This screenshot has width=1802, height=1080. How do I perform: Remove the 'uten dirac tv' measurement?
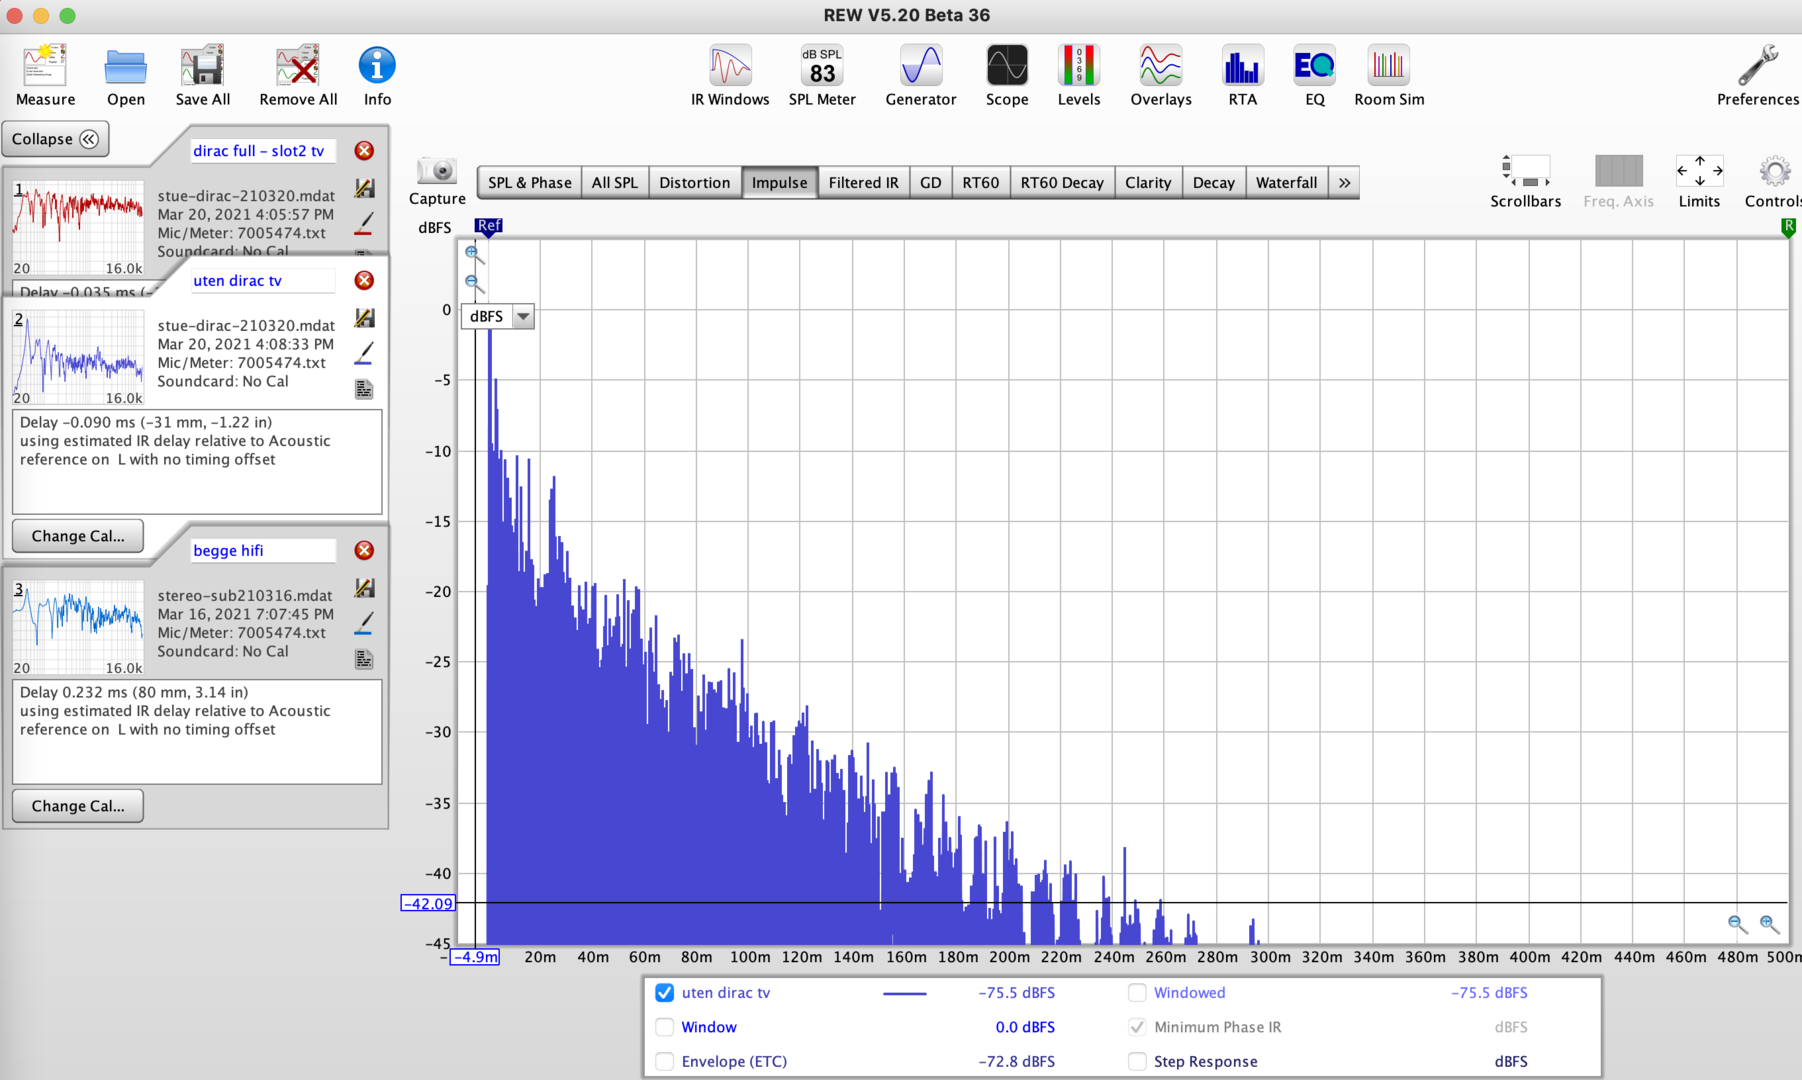click(x=364, y=280)
